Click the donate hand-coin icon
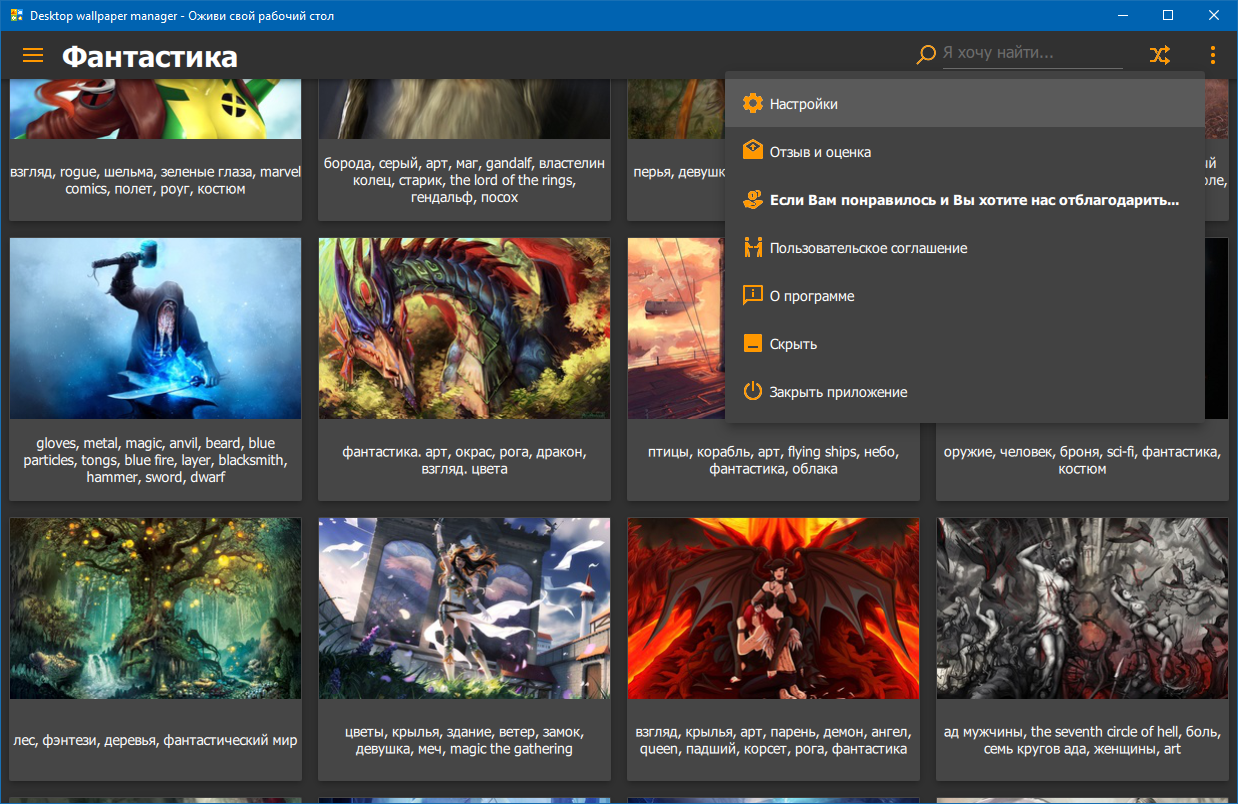 click(x=753, y=199)
